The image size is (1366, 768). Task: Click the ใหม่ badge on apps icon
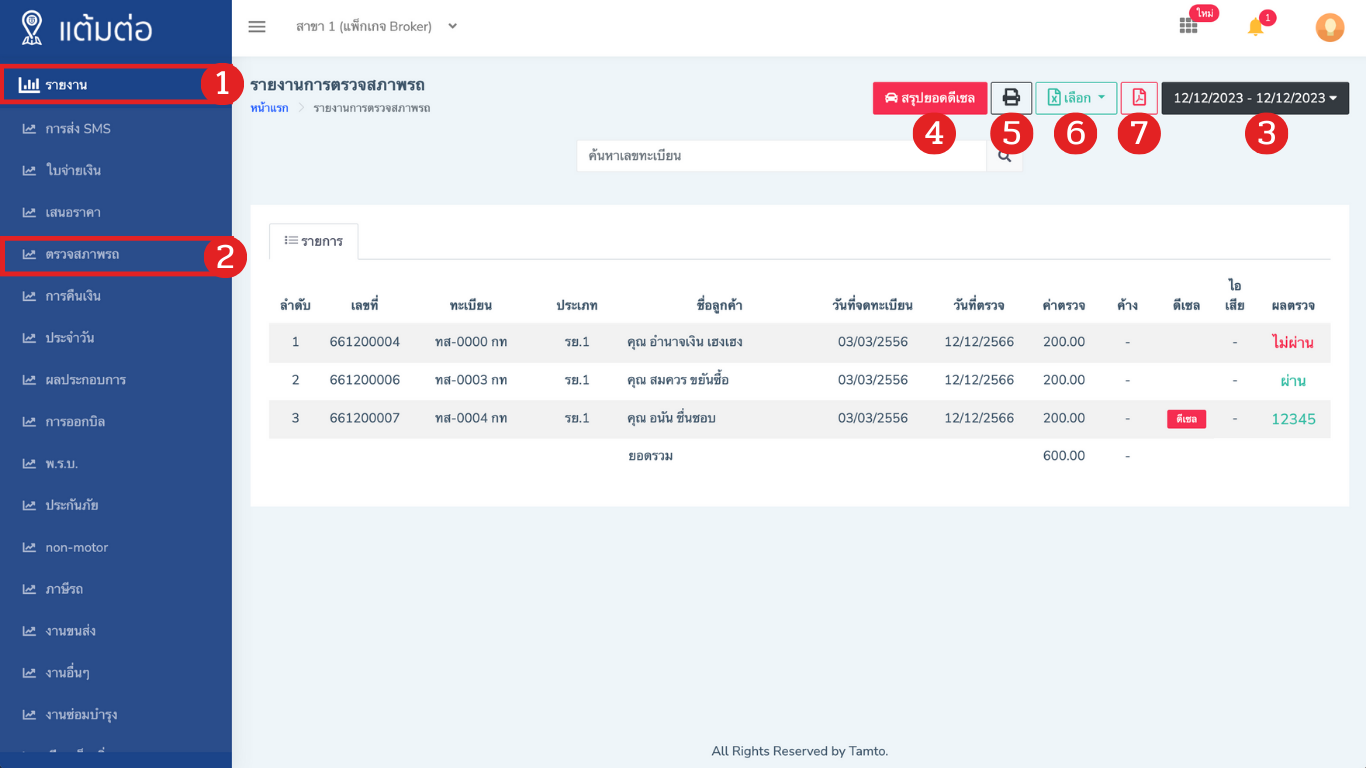(1203, 13)
